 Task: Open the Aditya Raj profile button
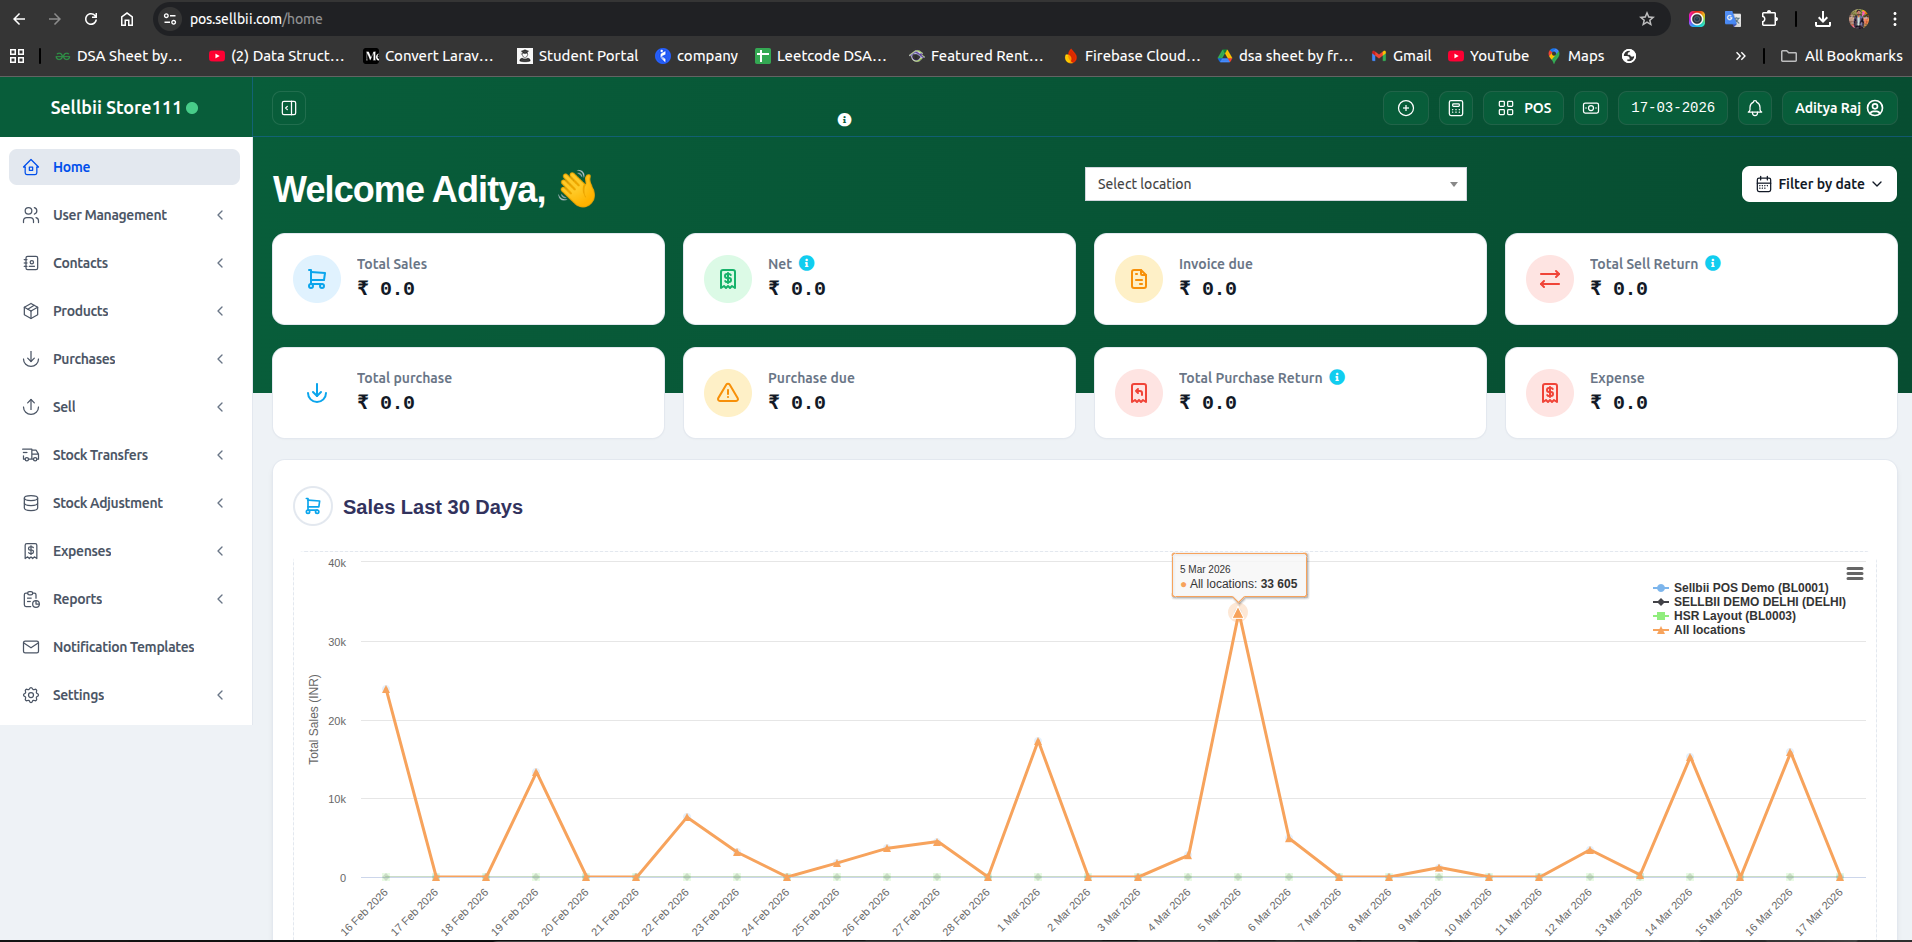pyautogui.click(x=1838, y=108)
